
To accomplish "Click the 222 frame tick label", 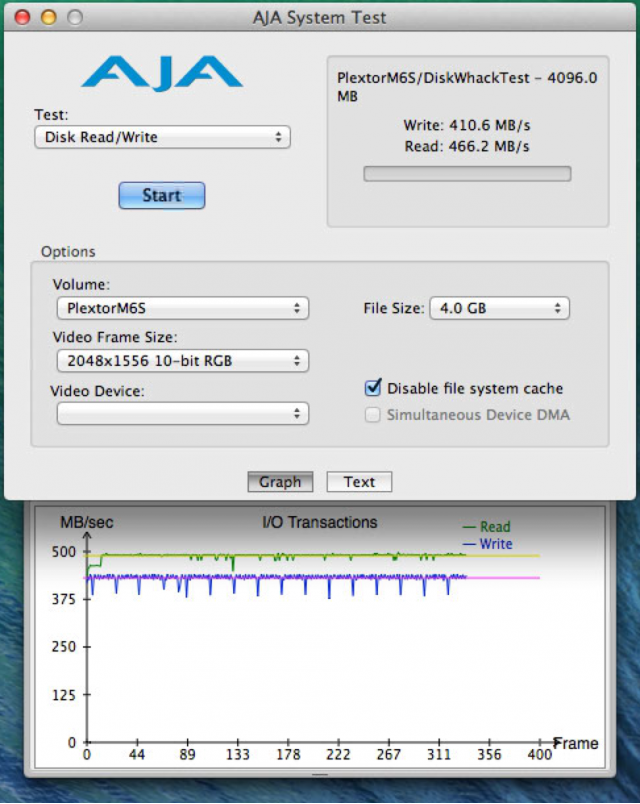I will pos(338,755).
